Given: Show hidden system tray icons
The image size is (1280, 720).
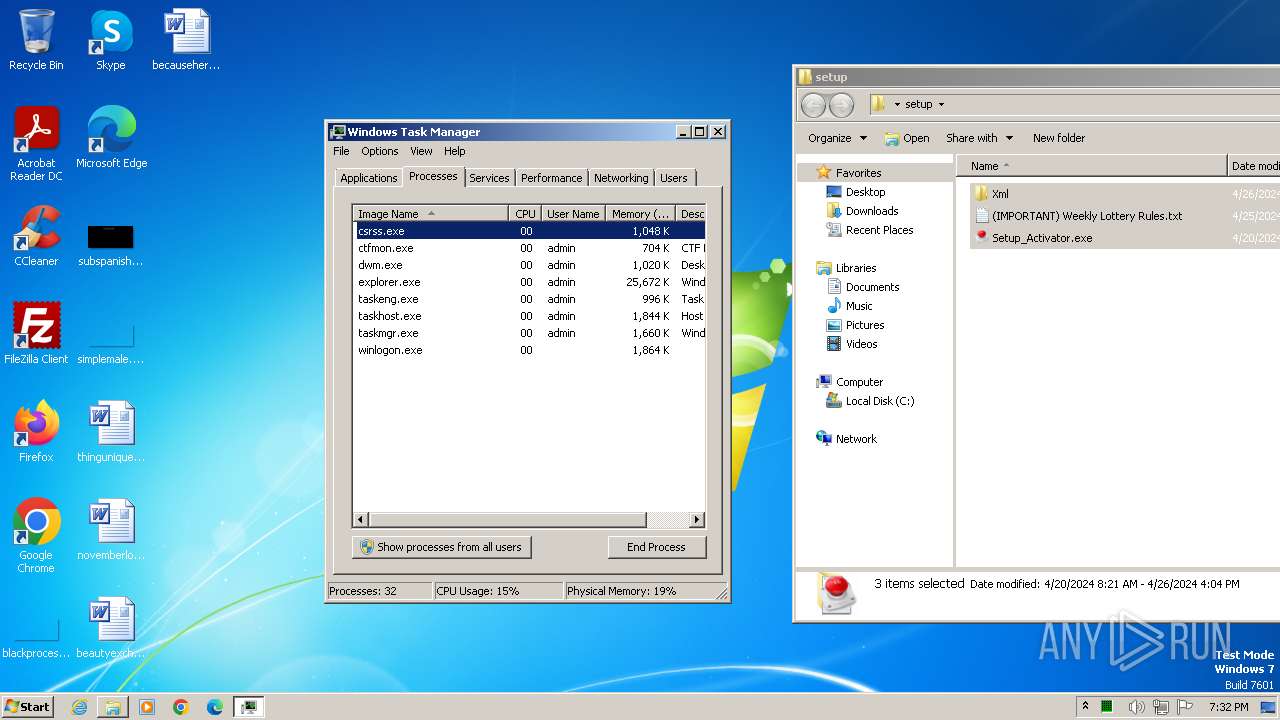Looking at the screenshot, I should [x=1085, y=707].
